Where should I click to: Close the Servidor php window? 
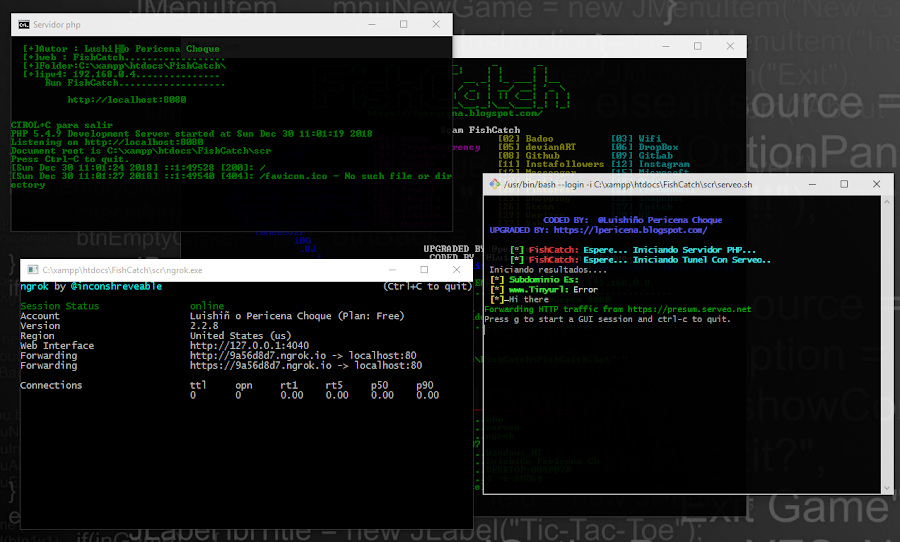pos(436,24)
